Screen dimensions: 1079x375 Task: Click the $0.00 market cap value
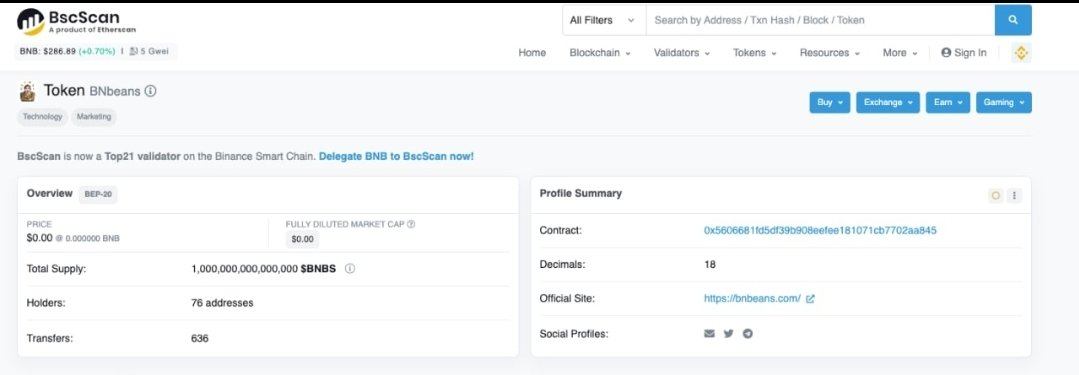303,239
